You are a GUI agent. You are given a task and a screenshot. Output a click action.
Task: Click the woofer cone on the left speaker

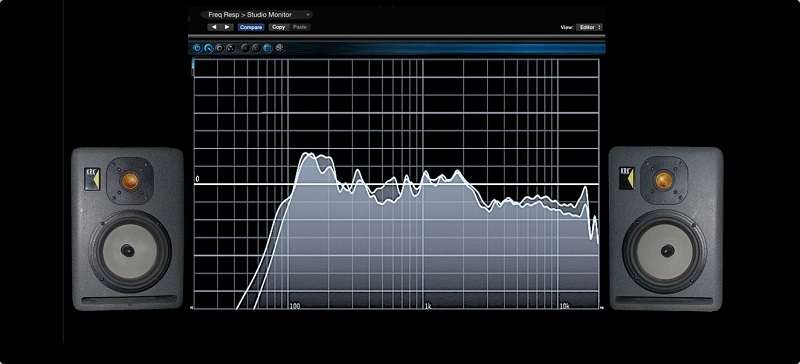pos(128,250)
